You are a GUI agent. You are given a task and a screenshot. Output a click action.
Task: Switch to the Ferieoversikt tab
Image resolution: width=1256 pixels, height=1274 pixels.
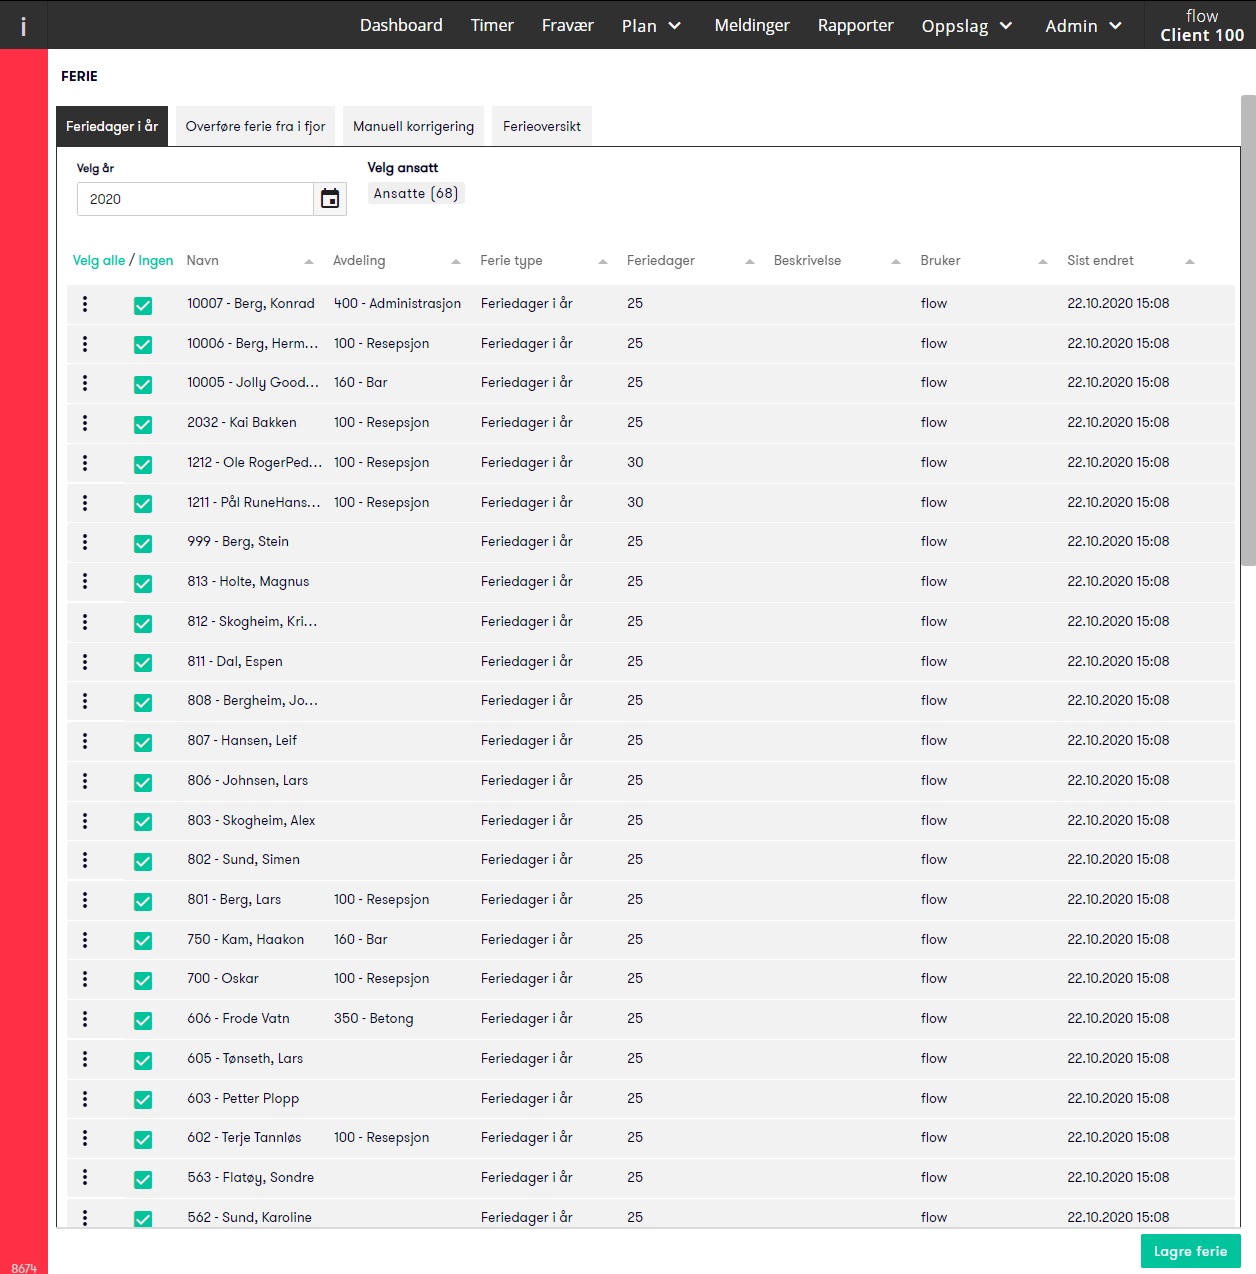point(542,127)
